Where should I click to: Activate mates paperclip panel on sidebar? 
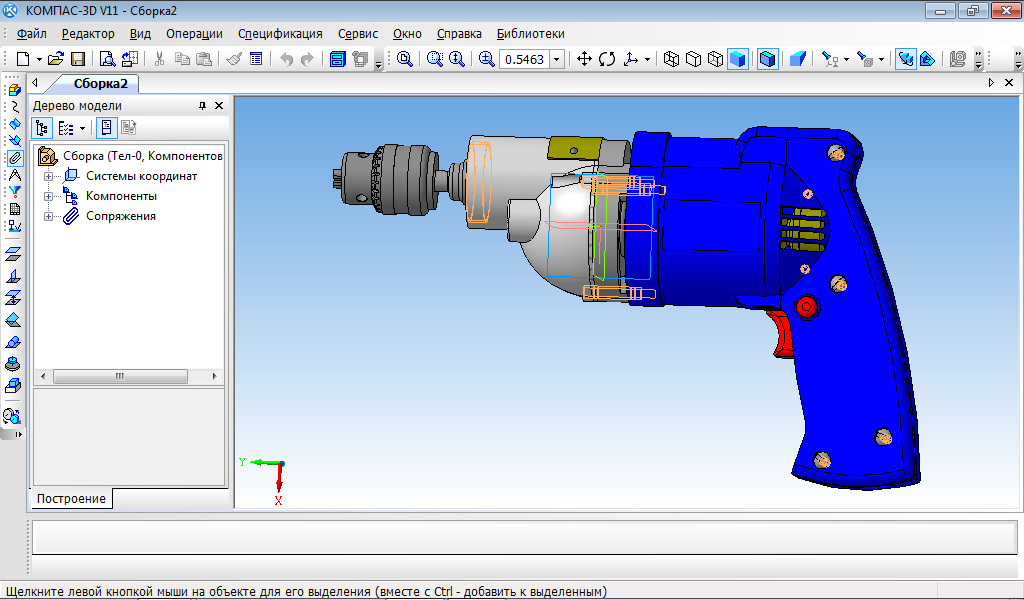click(14, 157)
